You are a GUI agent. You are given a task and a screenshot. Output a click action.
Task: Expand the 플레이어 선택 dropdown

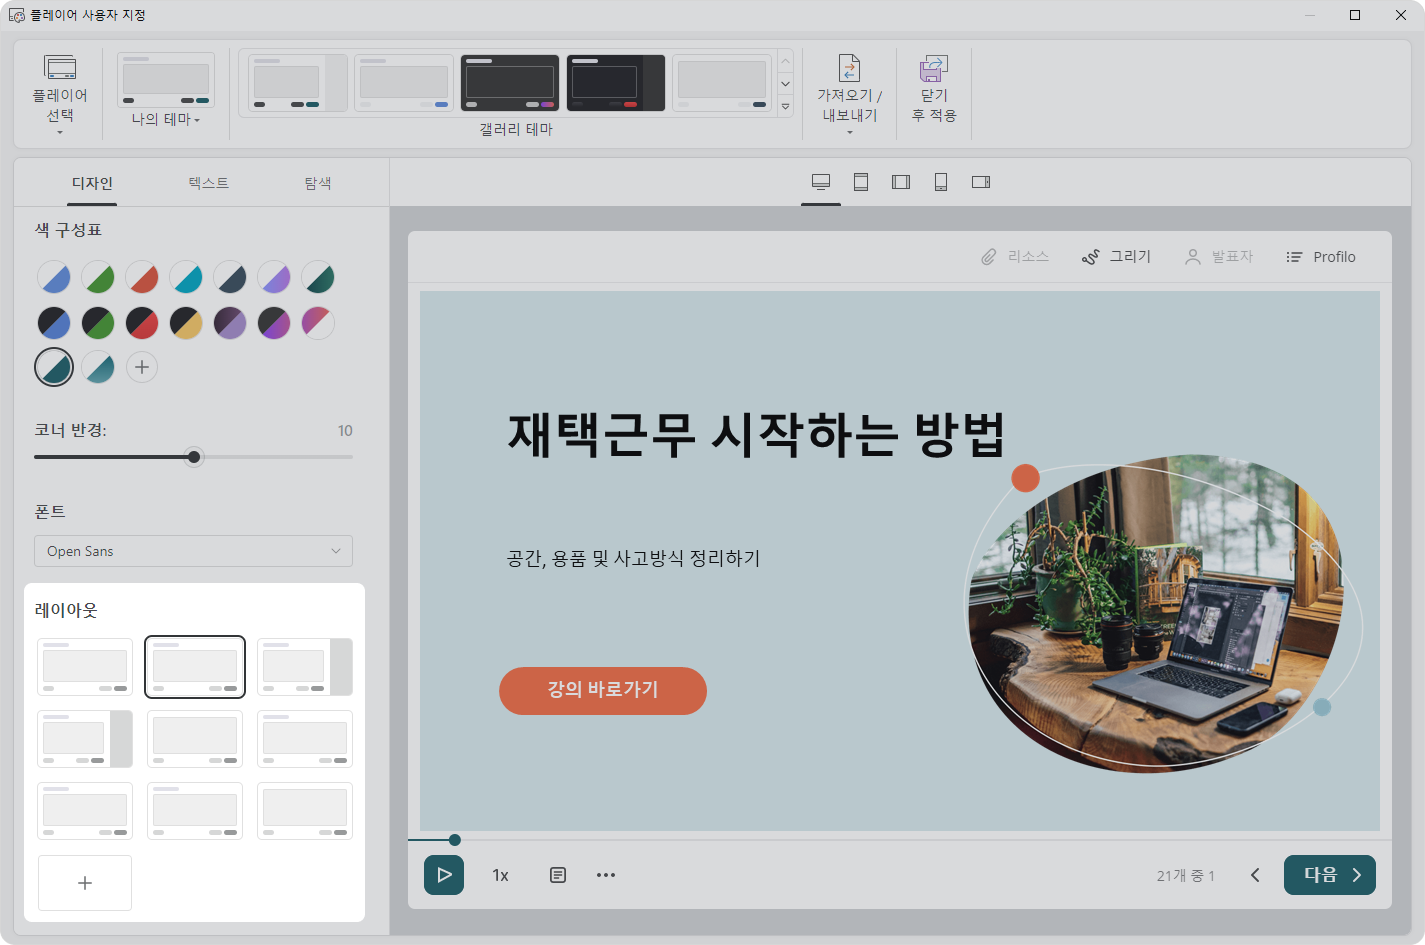tap(60, 95)
